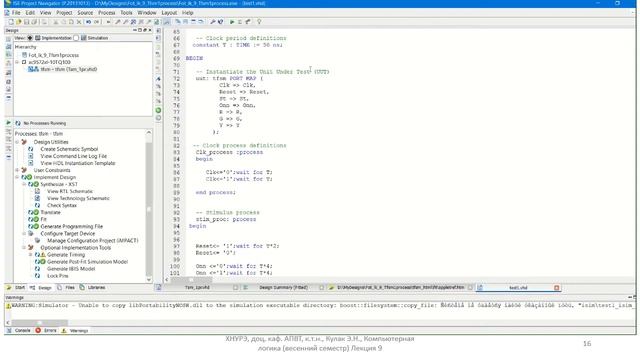Image resolution: width=640 pixels, height=360 pixels.
Task: Open the Console output tab
Action: pyautogui.click(x=19, y=331)
